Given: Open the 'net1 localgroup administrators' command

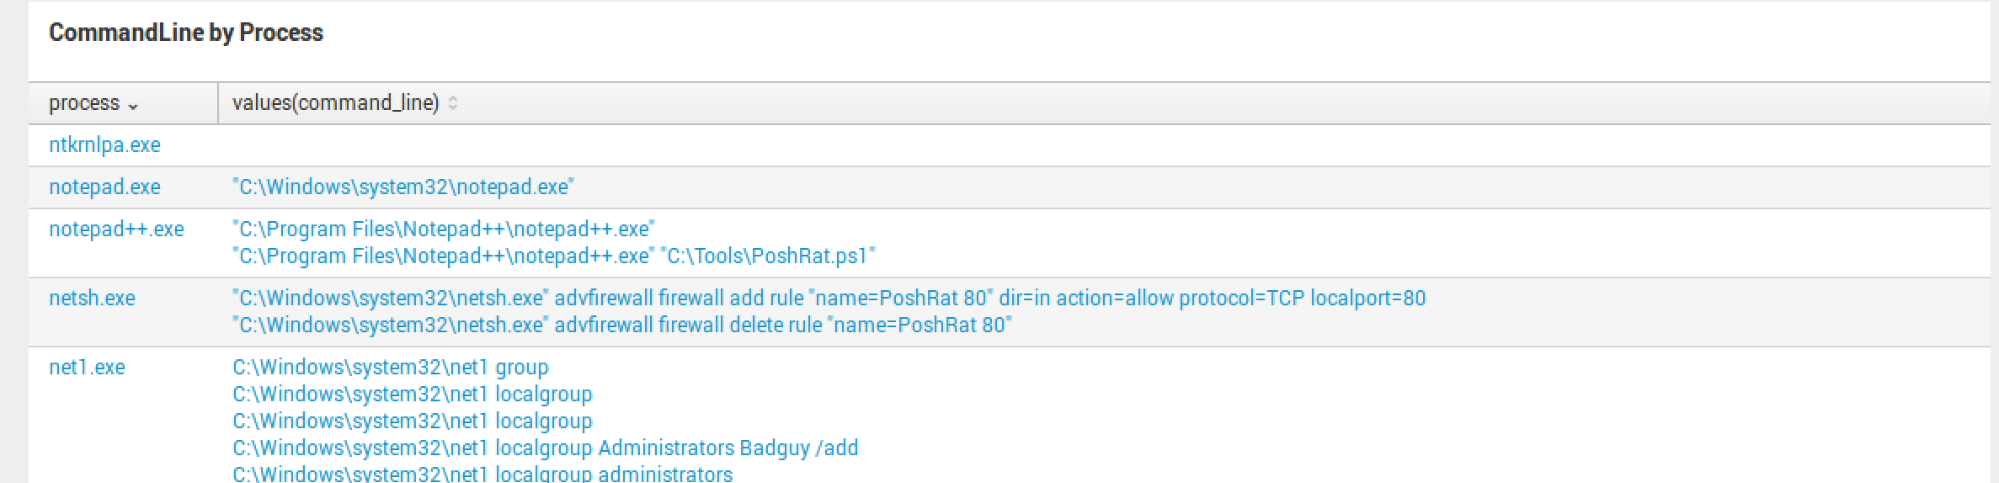Looking at the screenshot, I should (482, 474).
